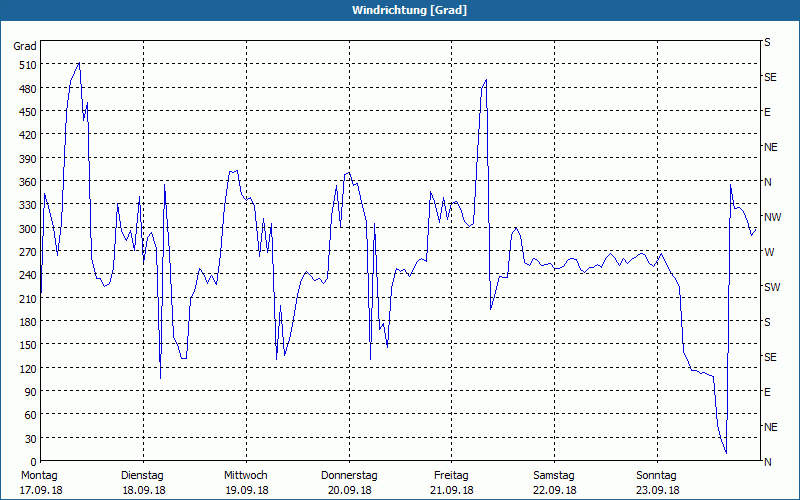Click the "Windrichtung [Grad]" chart title

[x=409, y=10]
